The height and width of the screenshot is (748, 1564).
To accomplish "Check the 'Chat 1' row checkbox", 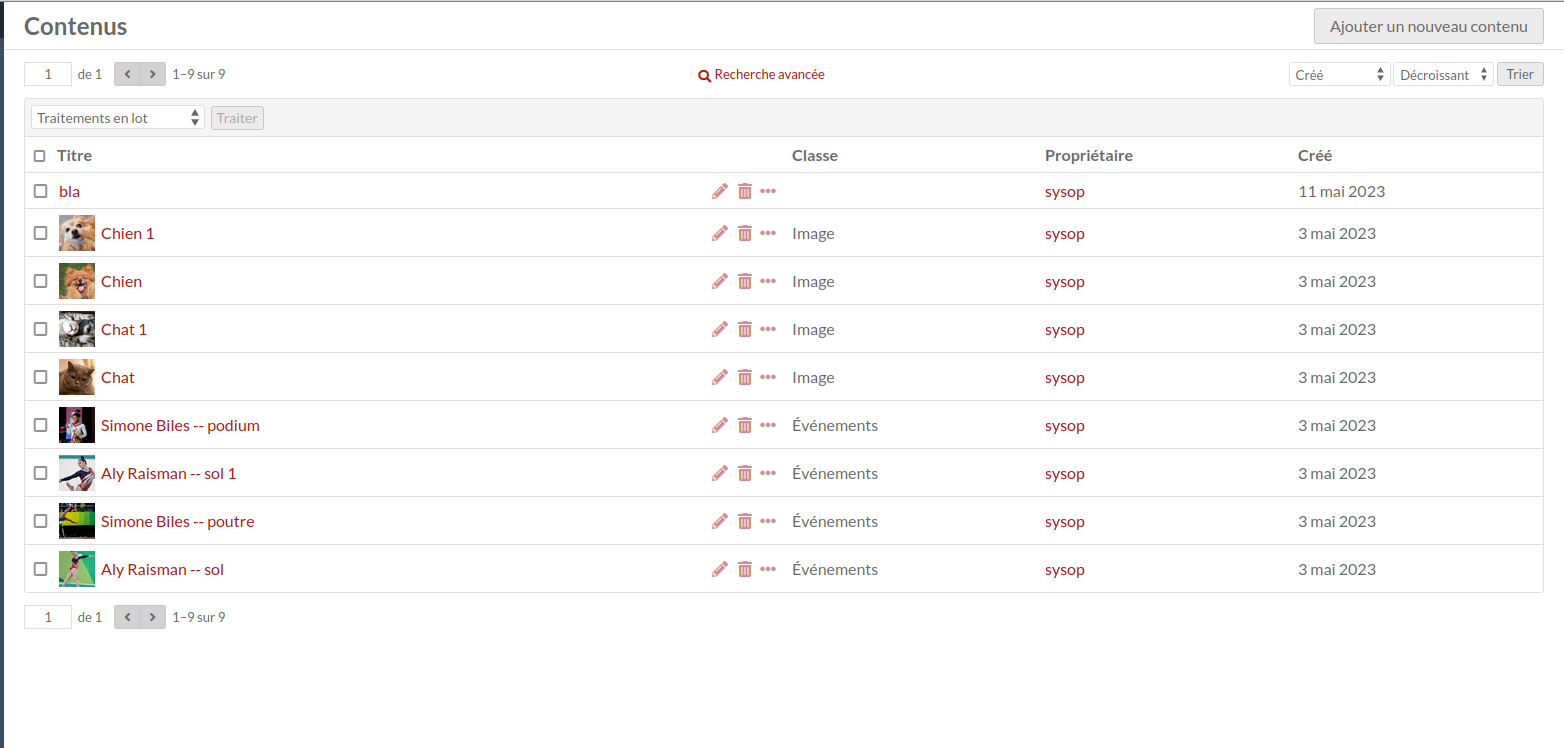I will (41, 329).
